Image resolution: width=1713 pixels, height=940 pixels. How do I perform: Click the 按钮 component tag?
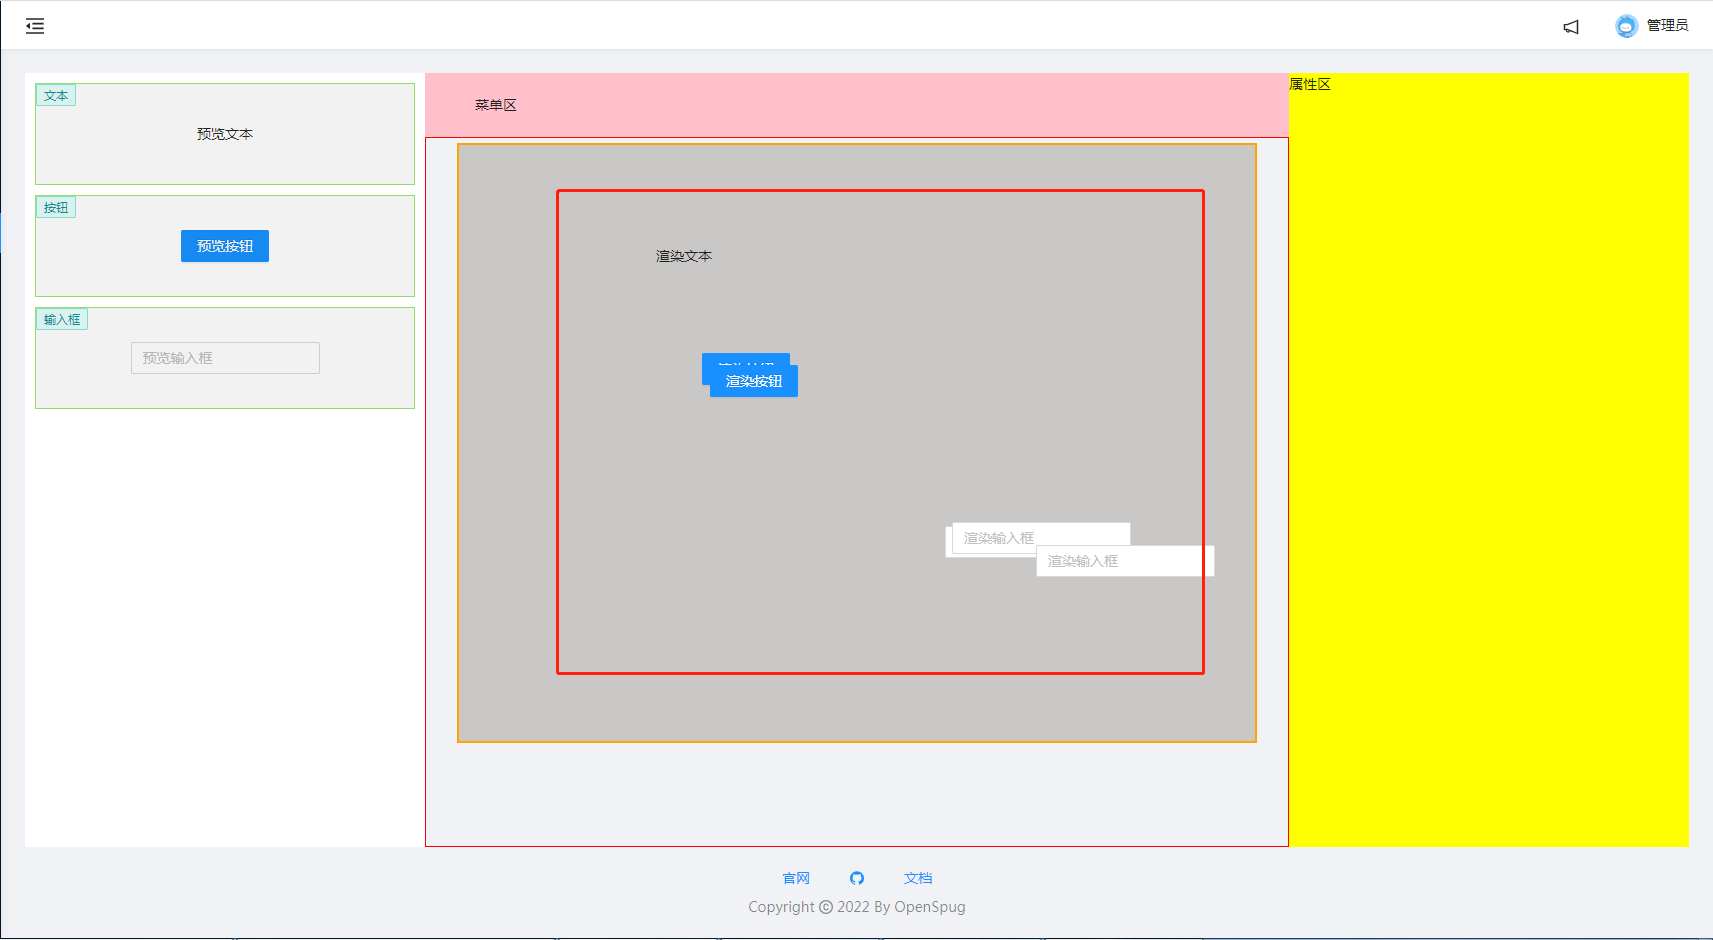tap(56, 208)
